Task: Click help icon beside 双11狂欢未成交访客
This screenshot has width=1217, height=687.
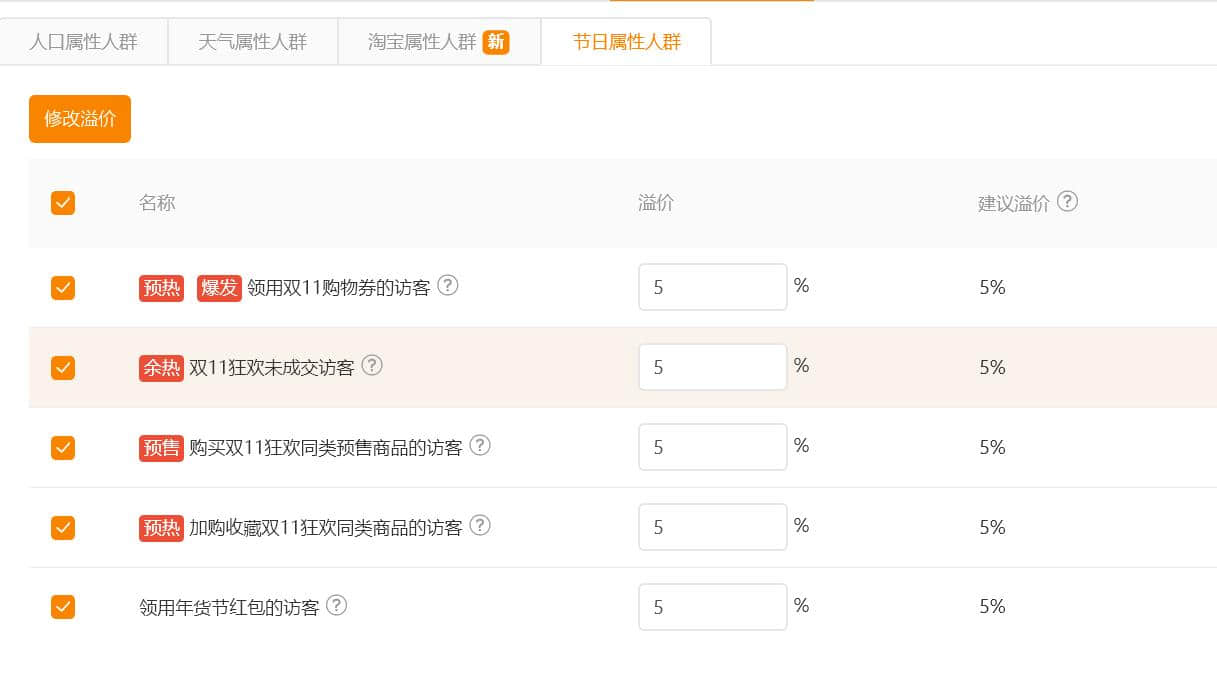Action: (x=372, y=366)
